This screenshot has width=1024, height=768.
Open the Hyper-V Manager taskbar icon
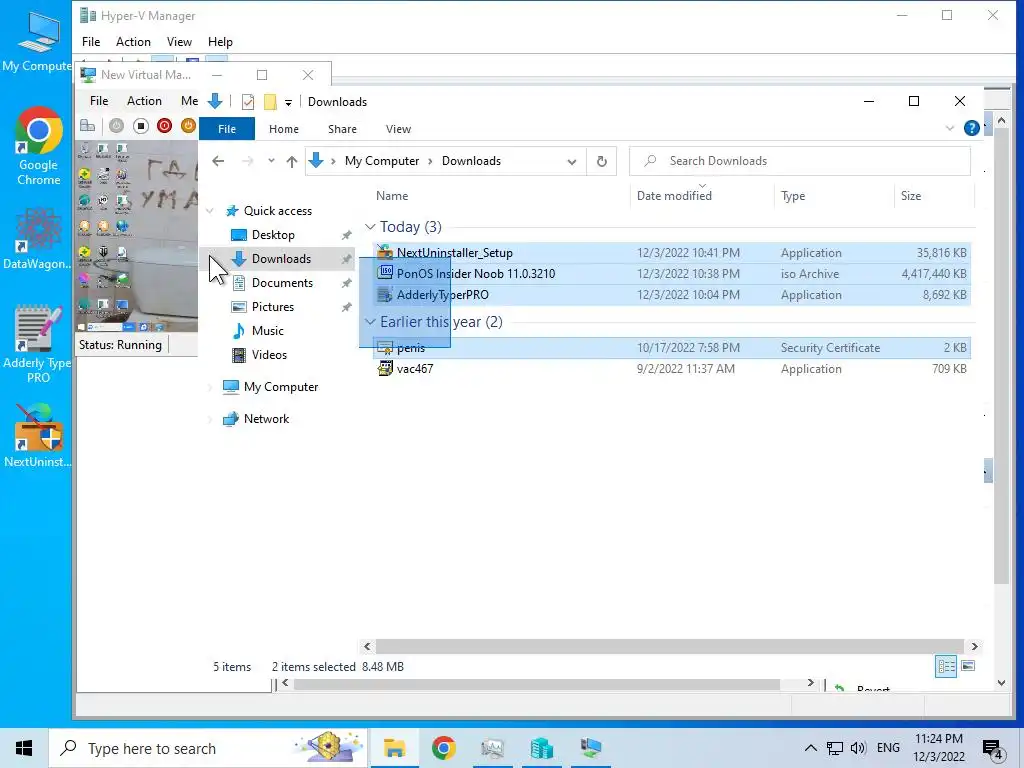pyautogui.click(x=541, y=748)
